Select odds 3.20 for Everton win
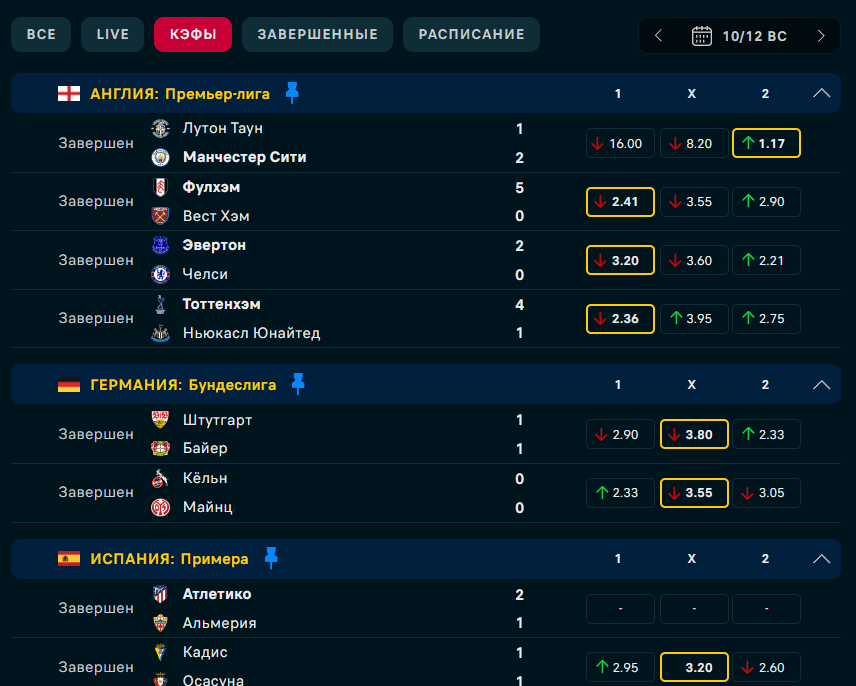 pos(620,260)
